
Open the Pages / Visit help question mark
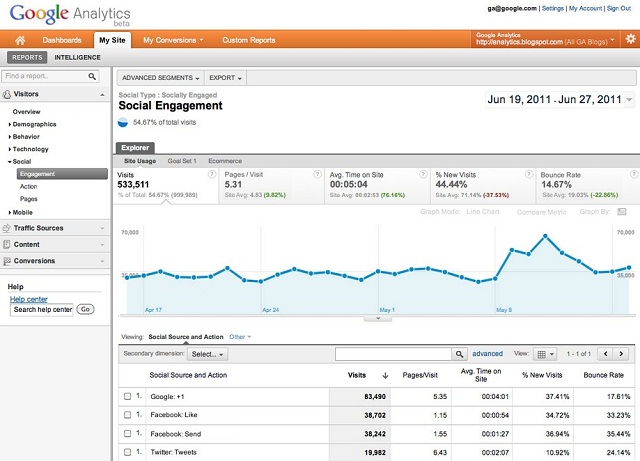(x=317, y=174)
